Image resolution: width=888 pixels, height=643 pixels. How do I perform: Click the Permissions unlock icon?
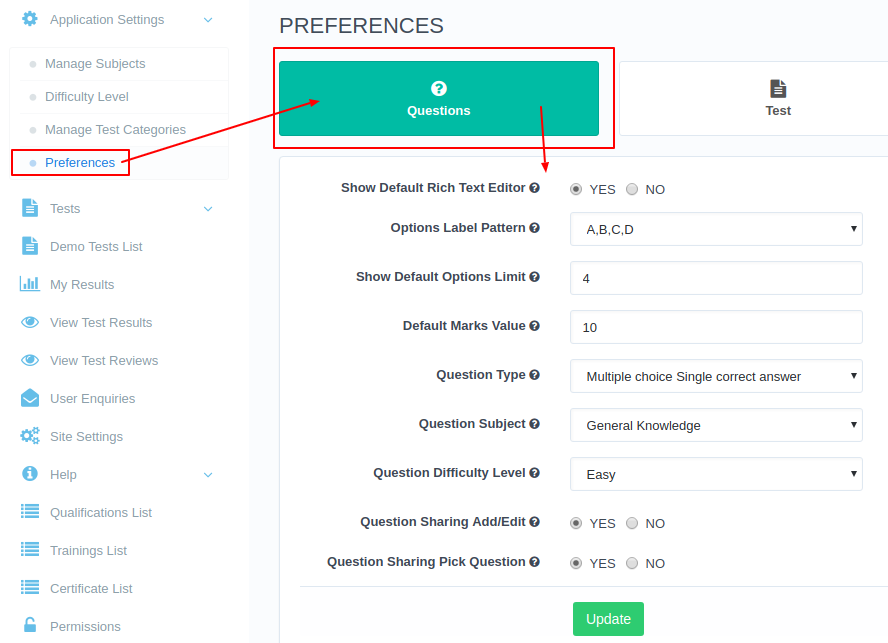pyautogui.click(x=30, y=625)
